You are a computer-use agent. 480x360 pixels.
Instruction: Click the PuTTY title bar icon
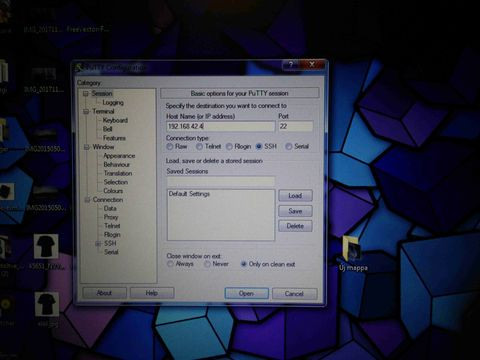click(79, 68)
